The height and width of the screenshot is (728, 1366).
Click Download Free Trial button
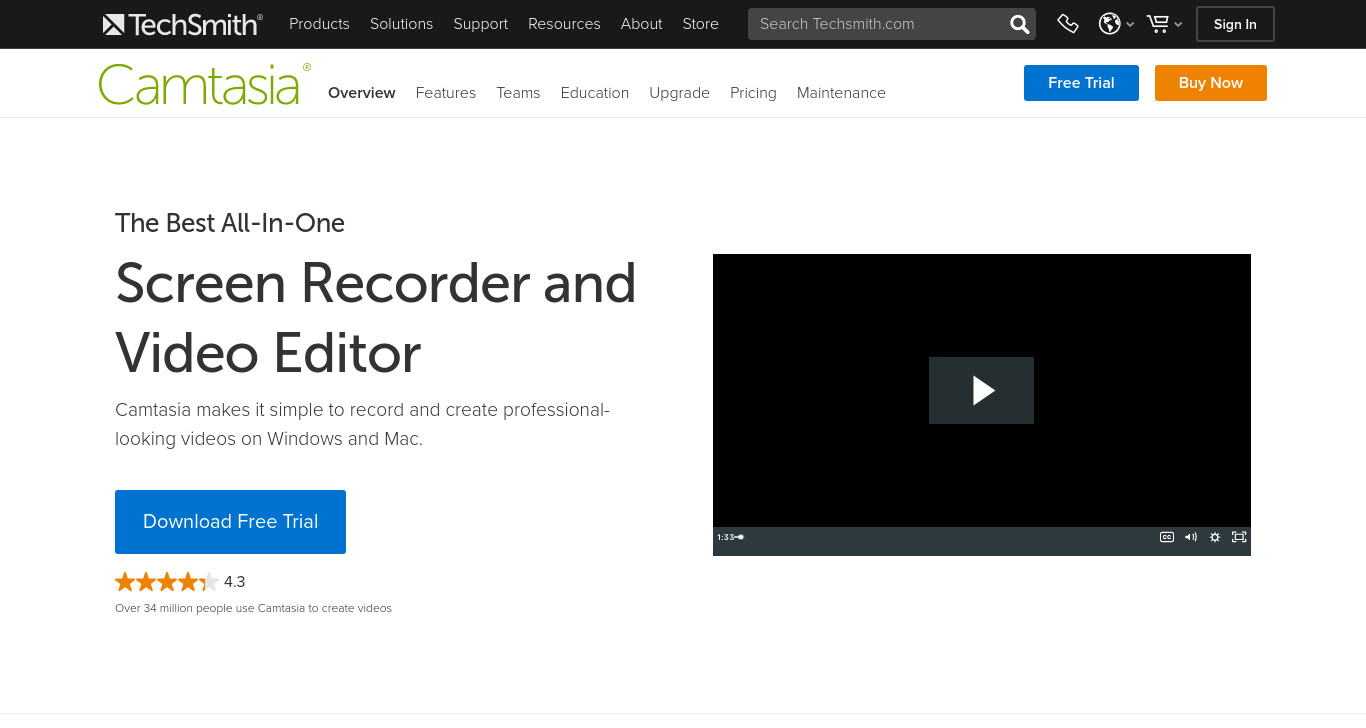(x=230, y=522)
